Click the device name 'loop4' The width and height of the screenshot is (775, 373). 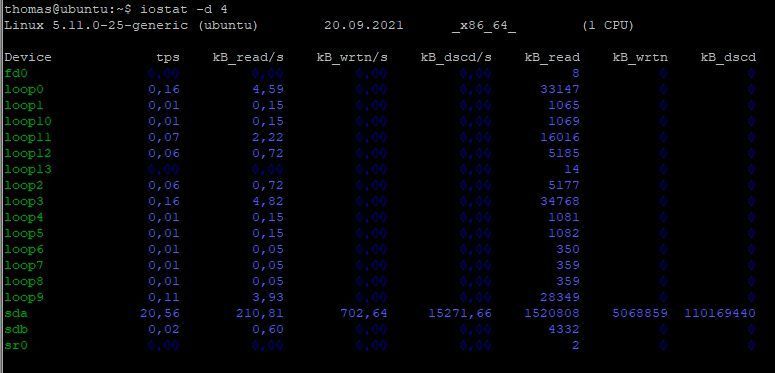24,217
